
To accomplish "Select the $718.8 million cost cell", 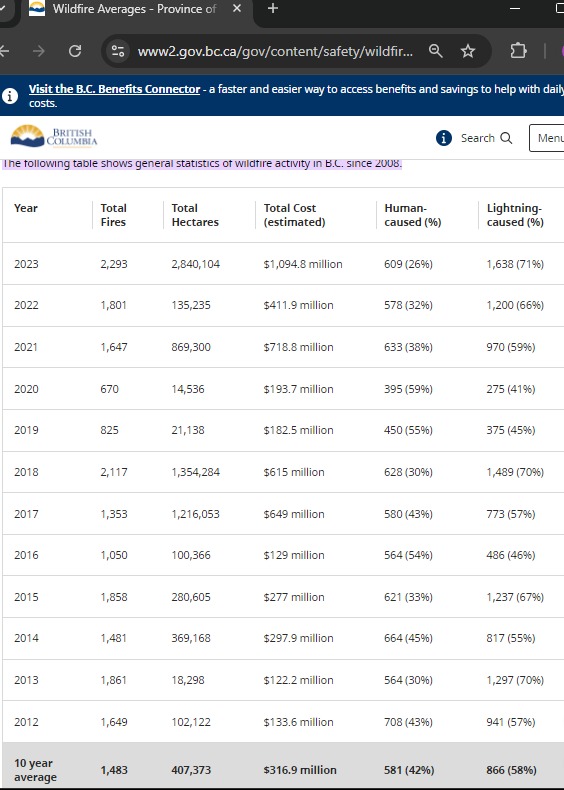I will (298, 347).
